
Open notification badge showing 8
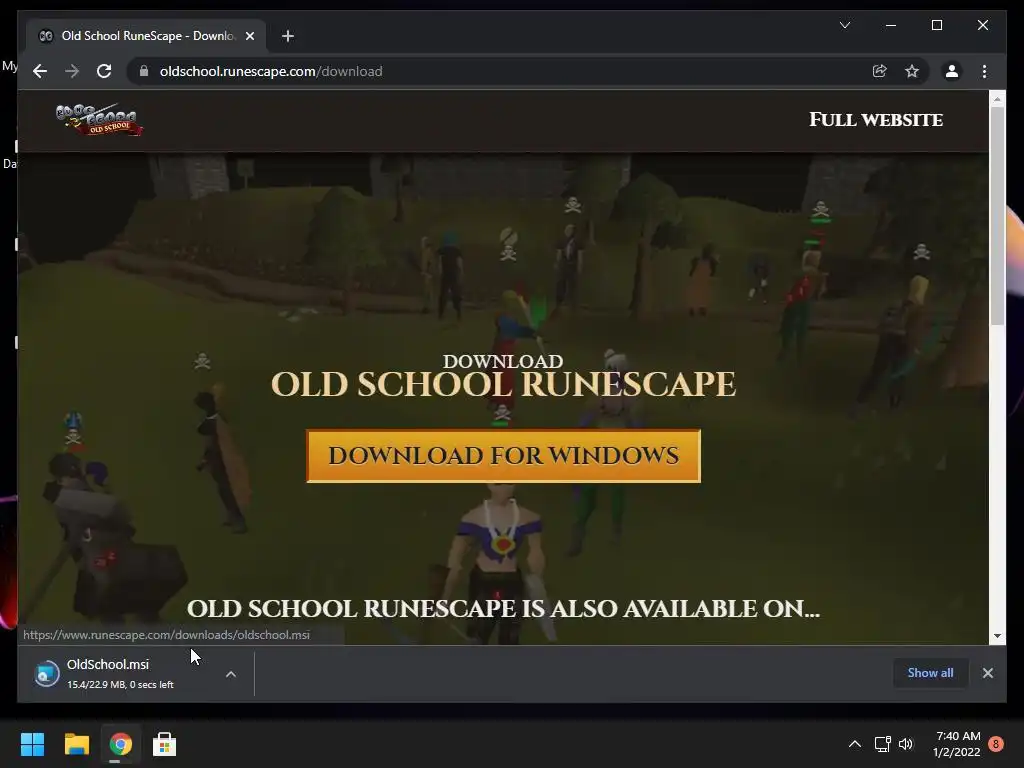pos(996,744)
